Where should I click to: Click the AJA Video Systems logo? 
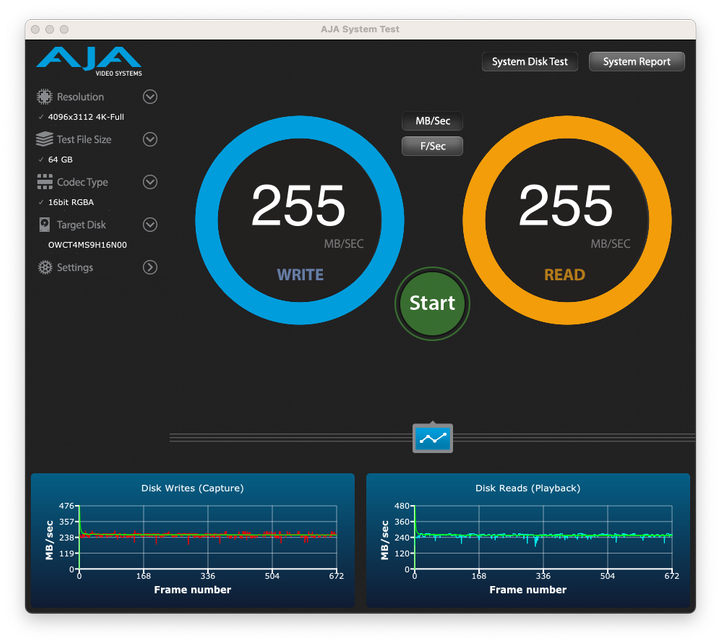tap(88, 60)
